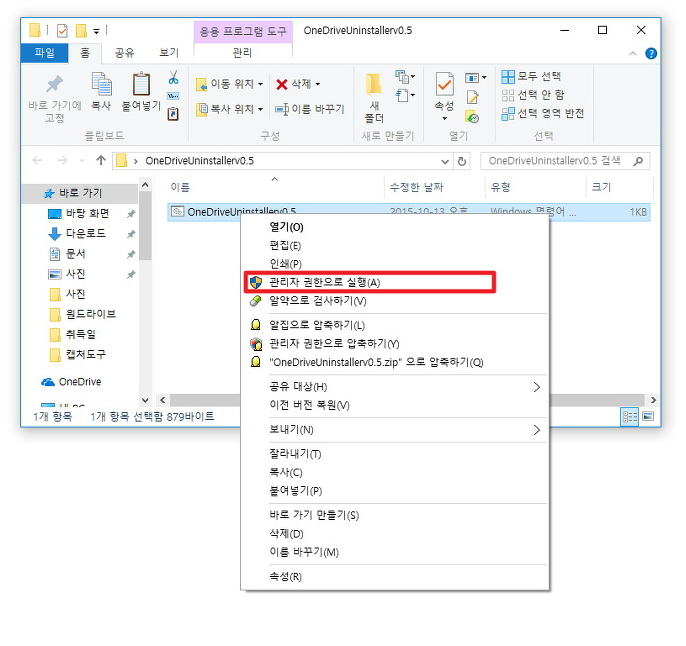686x646 pixels.
Task: Choose 편집(E) from context menu
Action: 395,245
